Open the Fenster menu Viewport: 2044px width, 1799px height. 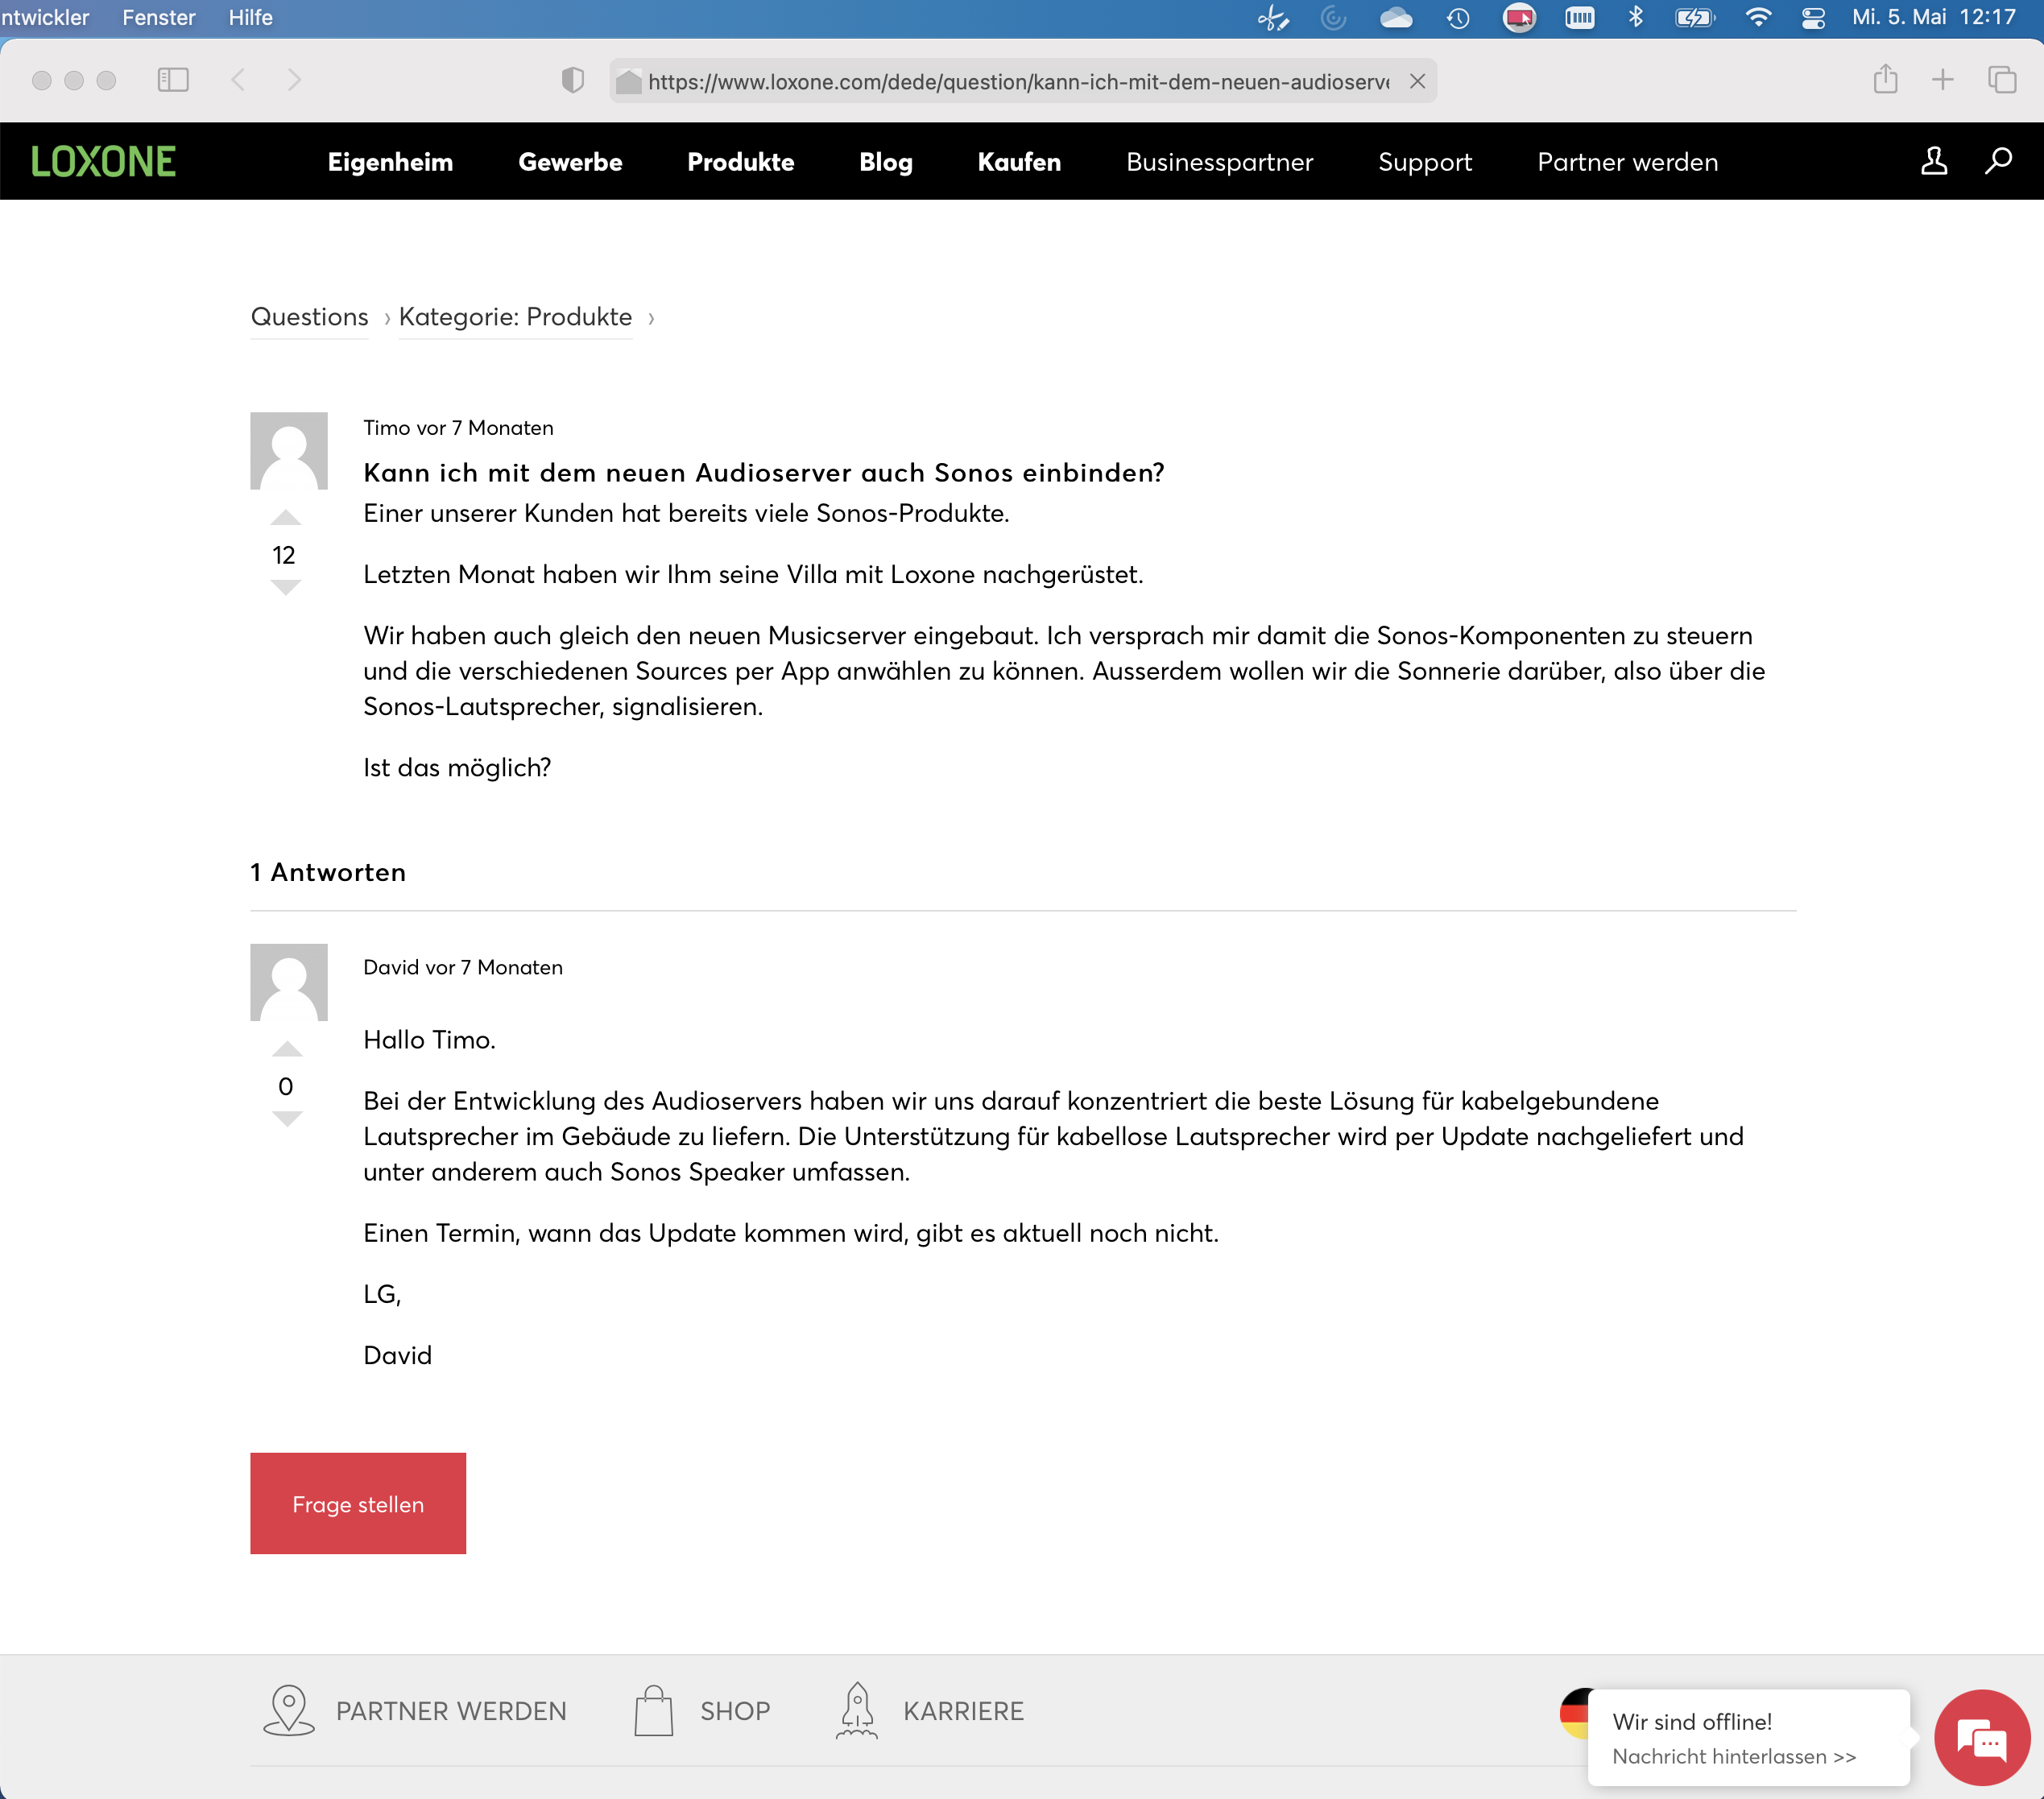(x=159, y=17)
